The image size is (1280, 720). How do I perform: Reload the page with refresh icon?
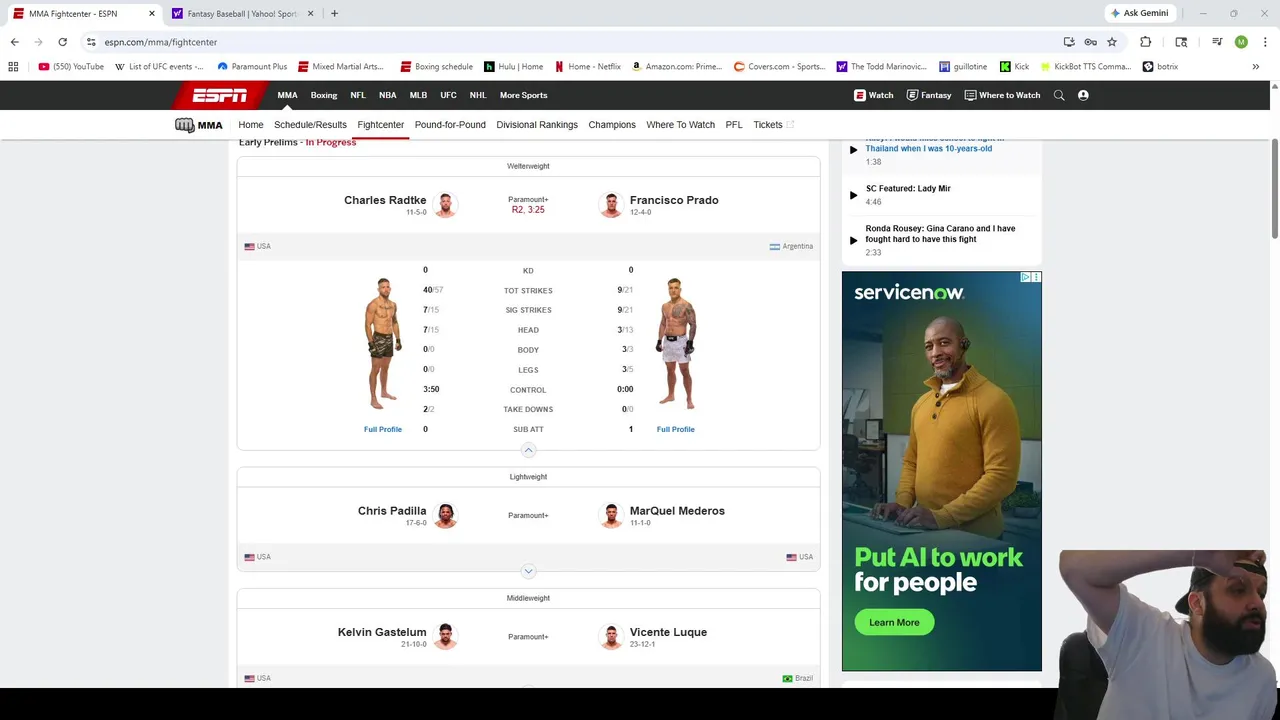coord(62,42)
